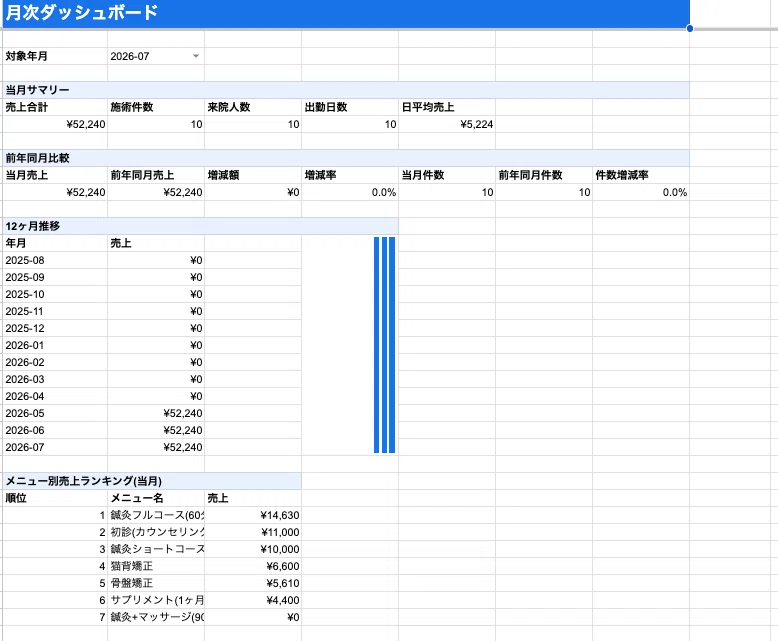
Task: Select the 2026-02 month cell
Action: 55,362
